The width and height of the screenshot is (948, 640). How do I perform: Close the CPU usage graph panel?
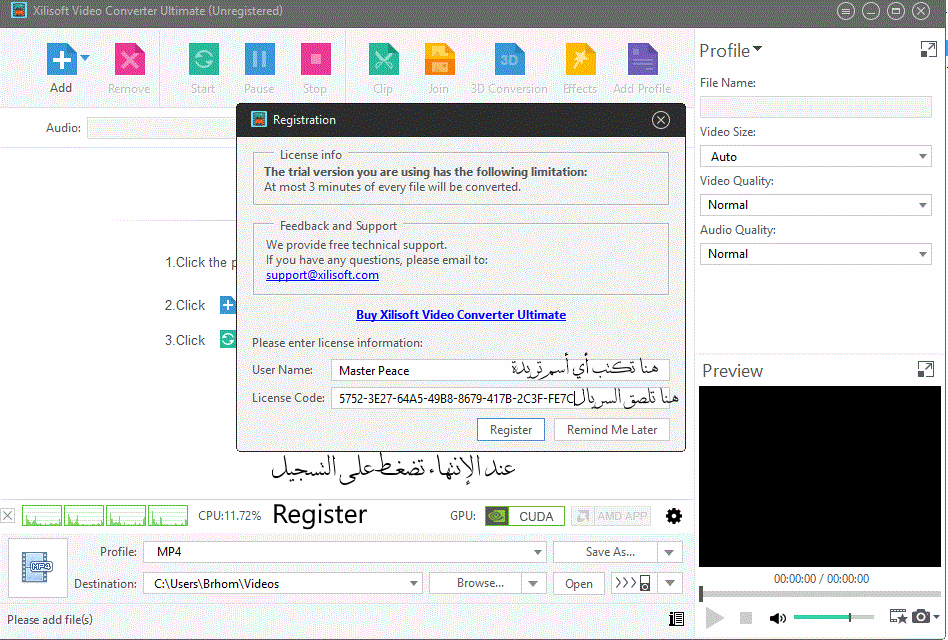click(8, 516)
